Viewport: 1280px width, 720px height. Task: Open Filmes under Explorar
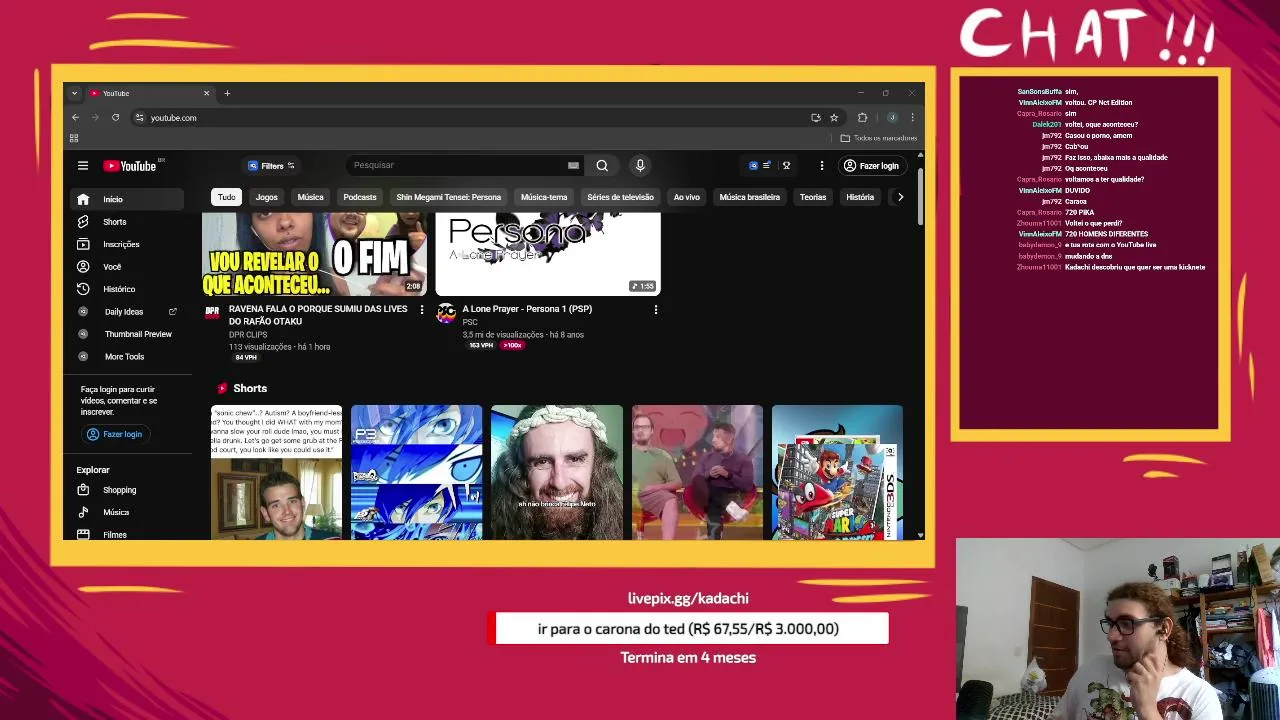click(128, 535)
